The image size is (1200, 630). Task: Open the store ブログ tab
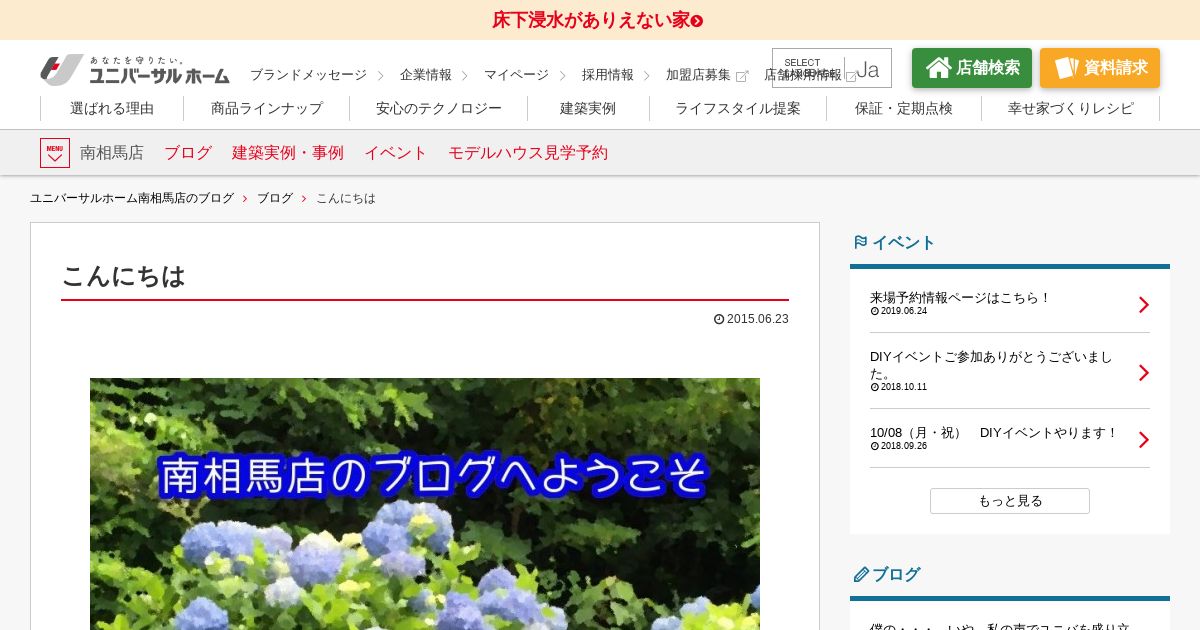(x=188, y=153)
